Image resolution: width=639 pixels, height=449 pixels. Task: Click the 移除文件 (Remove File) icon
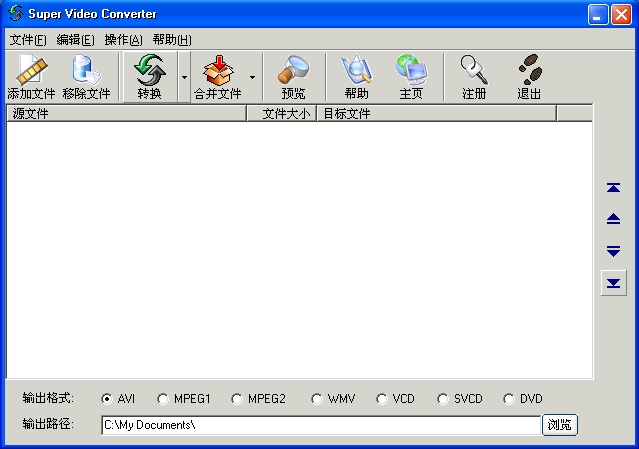86,77
